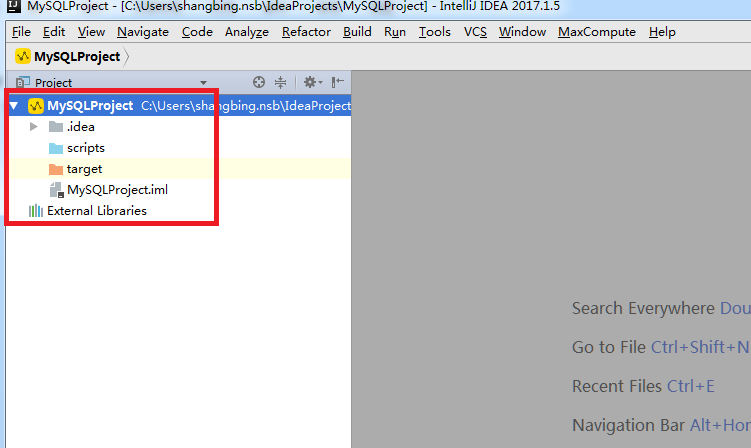Image resolution: width=751 pixels, height=448 pixels.
Task: Hide the Project tool window with pin icon
Action: pos(337,82)
